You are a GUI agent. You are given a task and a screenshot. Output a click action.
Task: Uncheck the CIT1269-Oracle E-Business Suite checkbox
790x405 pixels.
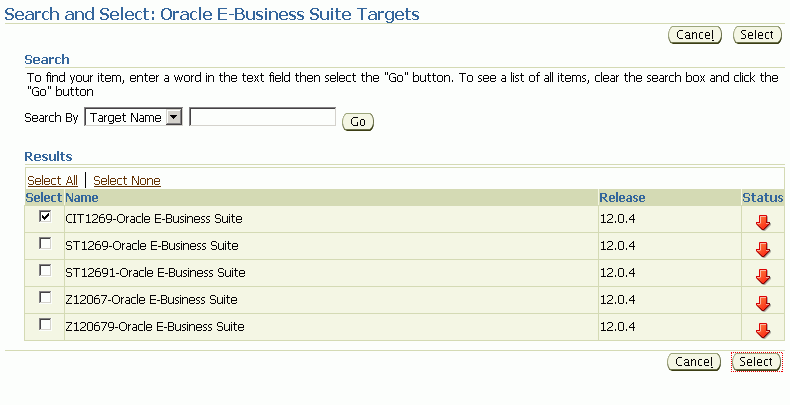tap(45, 217)
